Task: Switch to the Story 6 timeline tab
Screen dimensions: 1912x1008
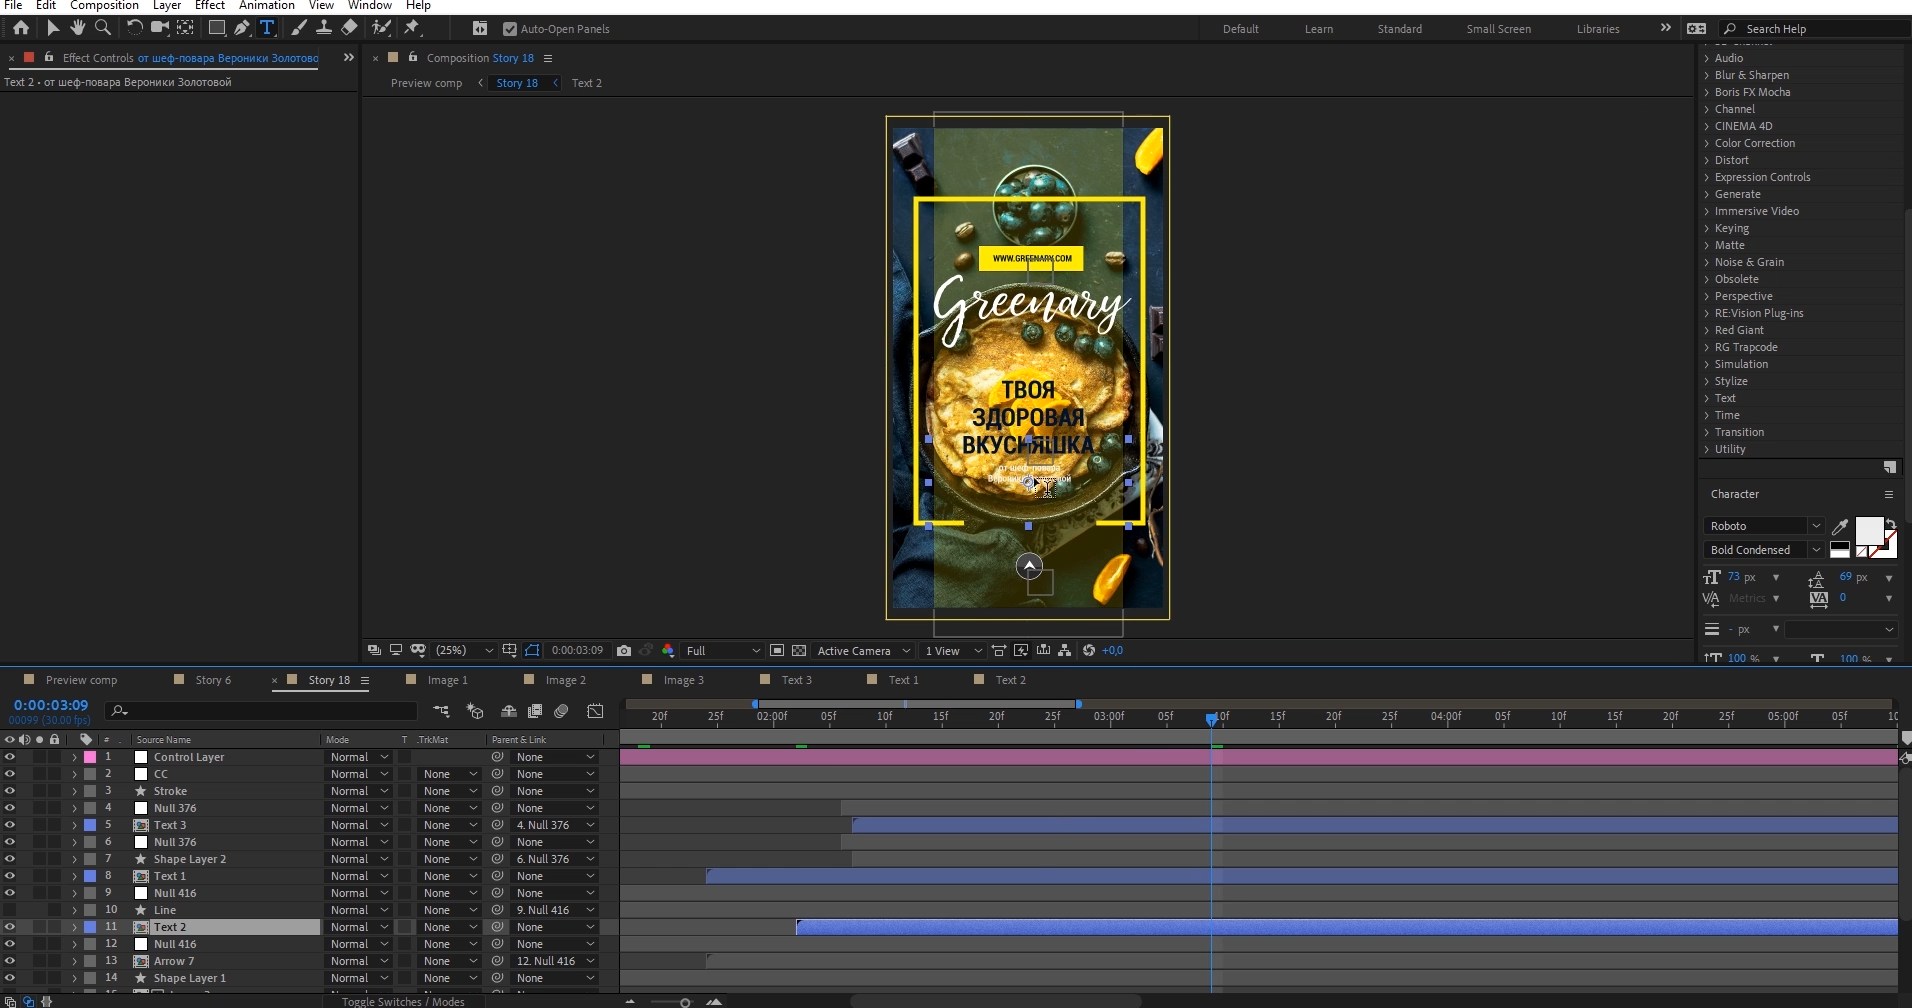Action: point(213,680)
